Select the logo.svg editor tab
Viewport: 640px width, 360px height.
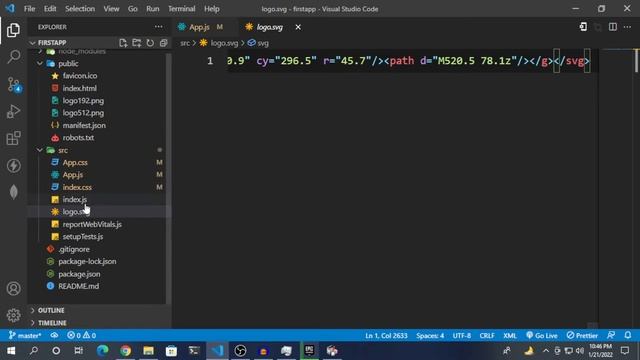[x=269, y=27]
